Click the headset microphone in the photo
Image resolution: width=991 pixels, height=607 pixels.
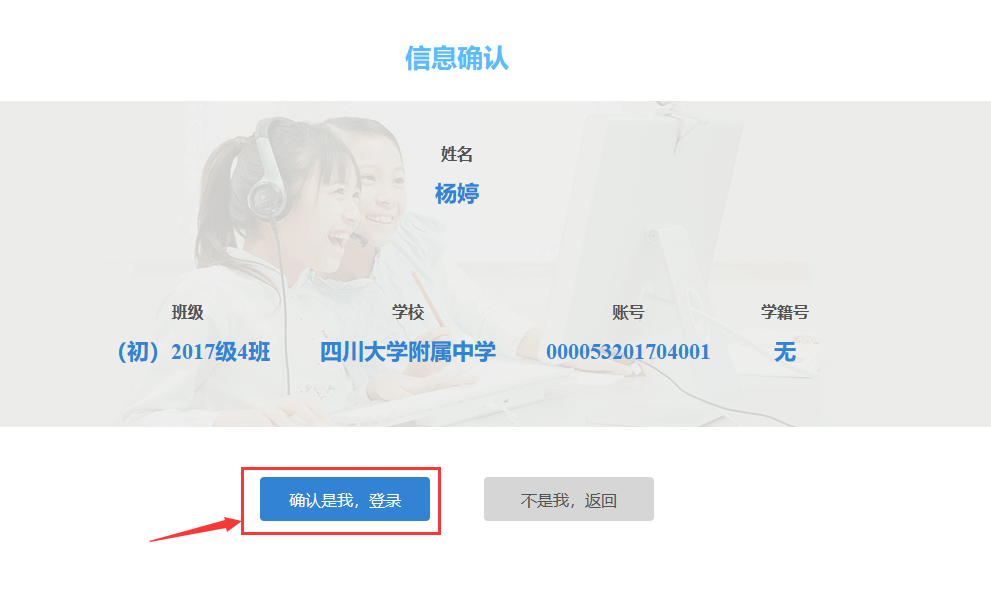359,240
